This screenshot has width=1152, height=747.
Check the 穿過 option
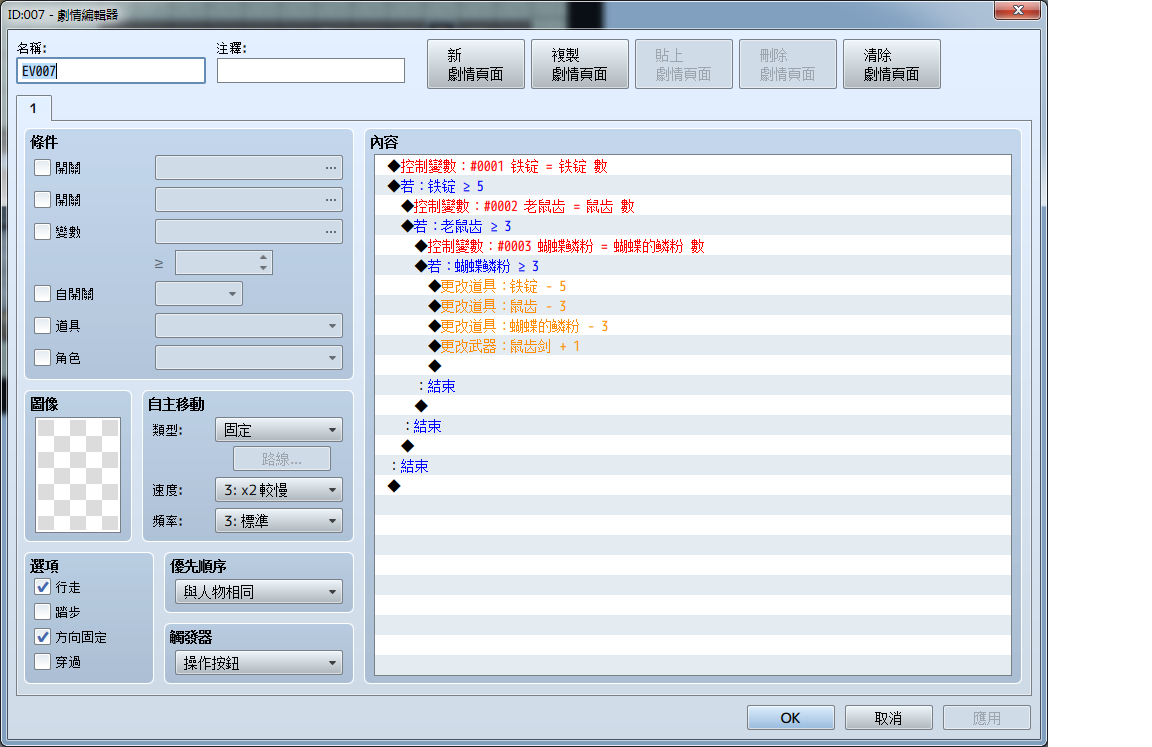(43, 662)
